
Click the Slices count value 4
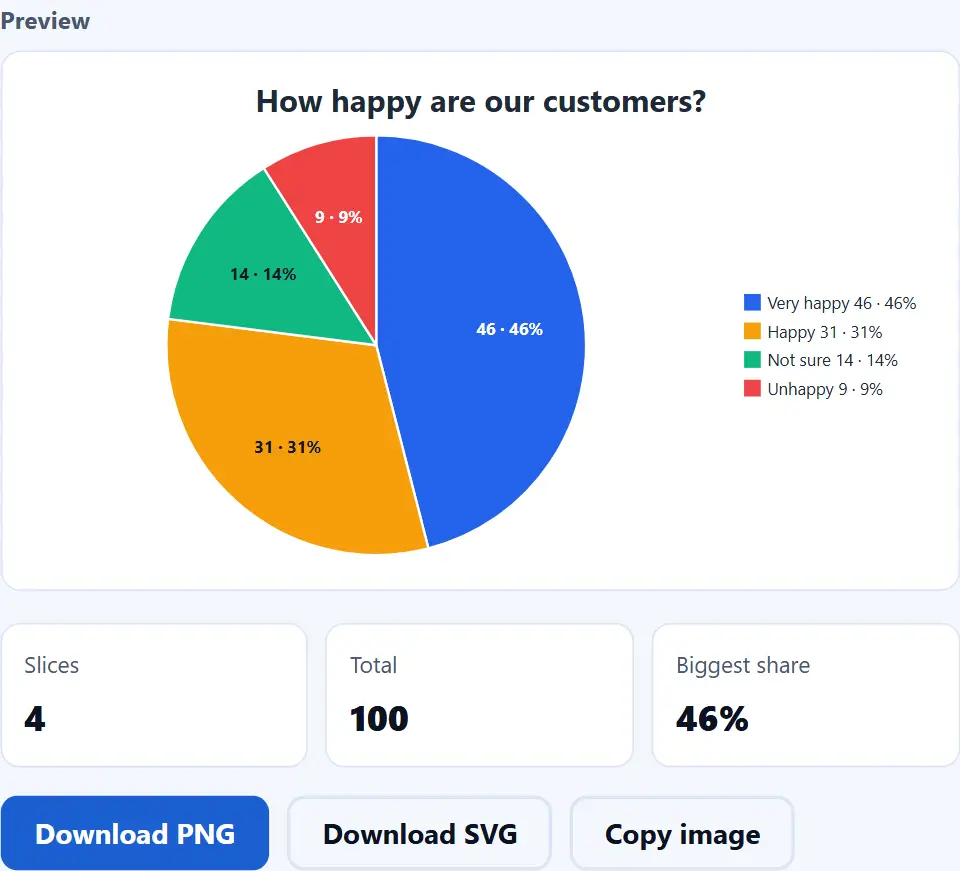coord(35,719)
